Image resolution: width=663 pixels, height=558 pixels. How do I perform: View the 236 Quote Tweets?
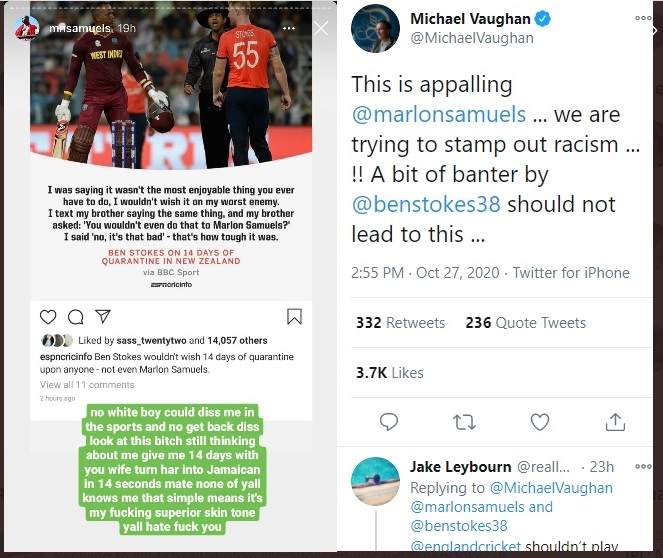click(x=526, y=323)
